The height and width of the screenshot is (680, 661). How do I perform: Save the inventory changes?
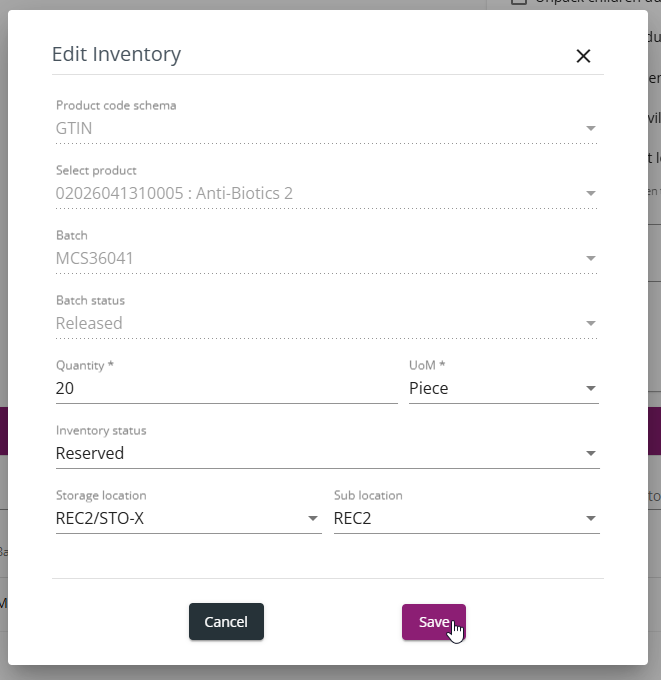tap(434, 622)
